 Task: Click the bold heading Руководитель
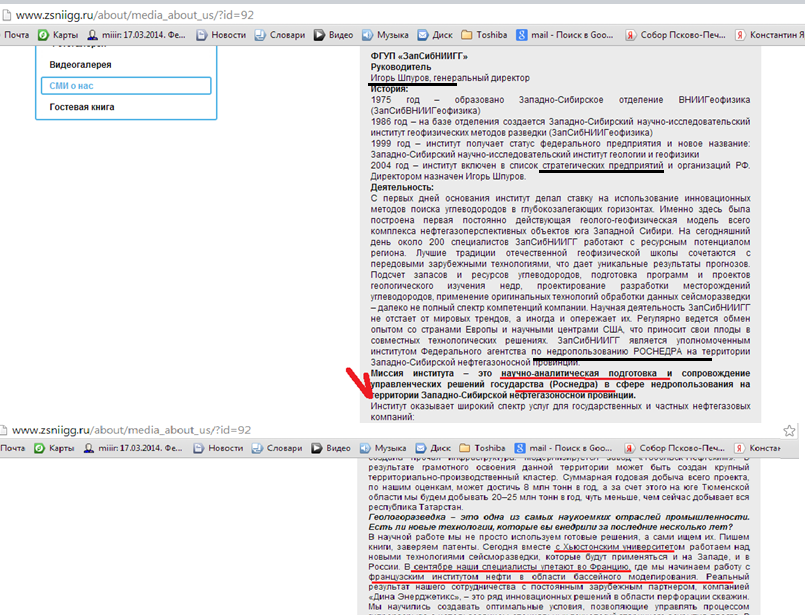pyautogui.click(x=401, y=67)
